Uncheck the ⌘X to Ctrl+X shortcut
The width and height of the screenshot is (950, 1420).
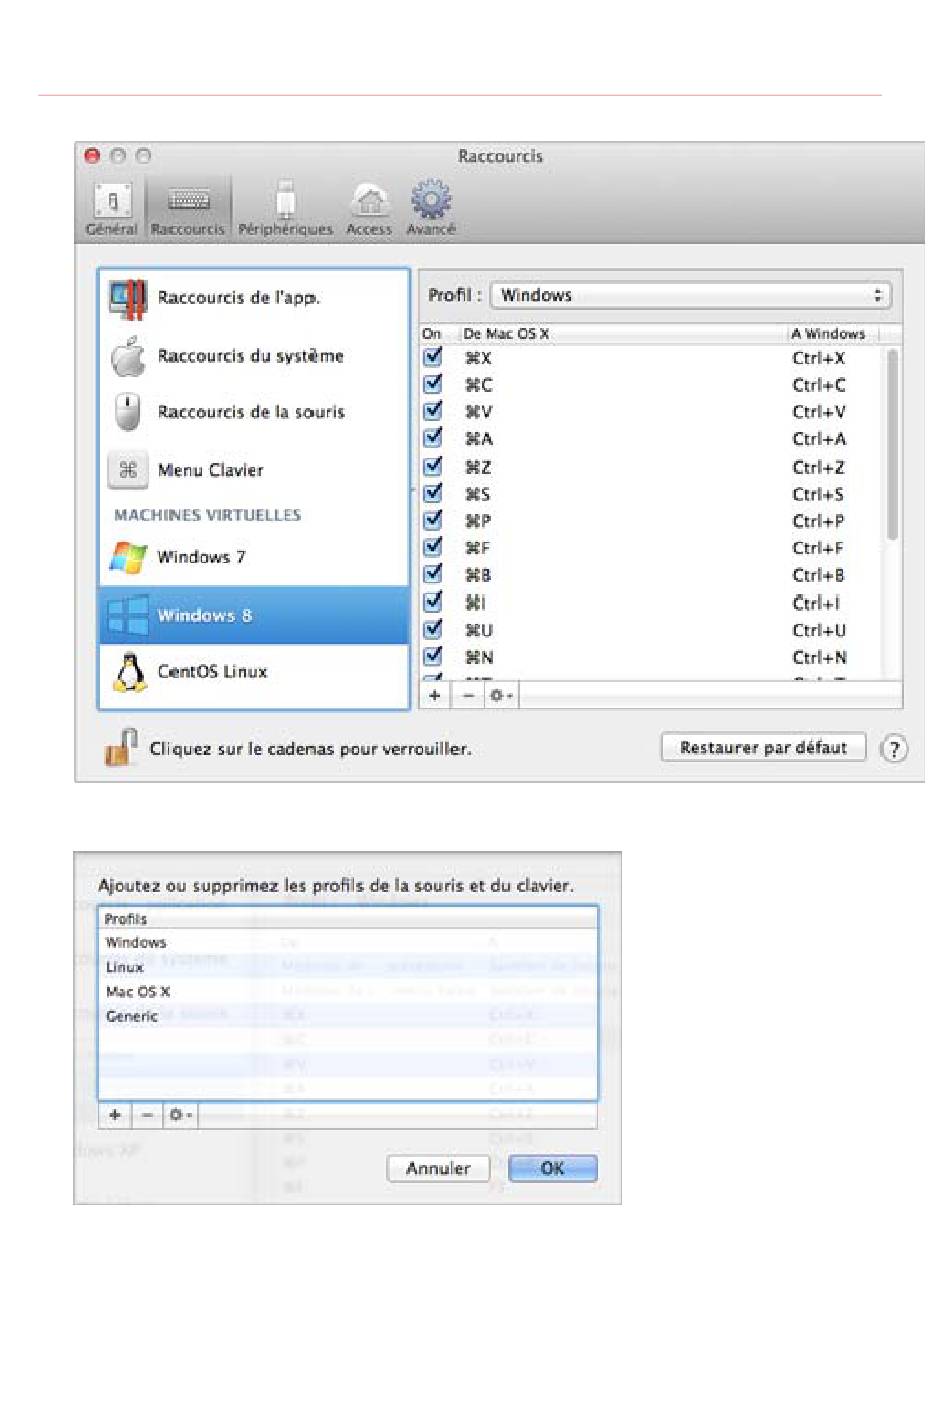point(433,356)
